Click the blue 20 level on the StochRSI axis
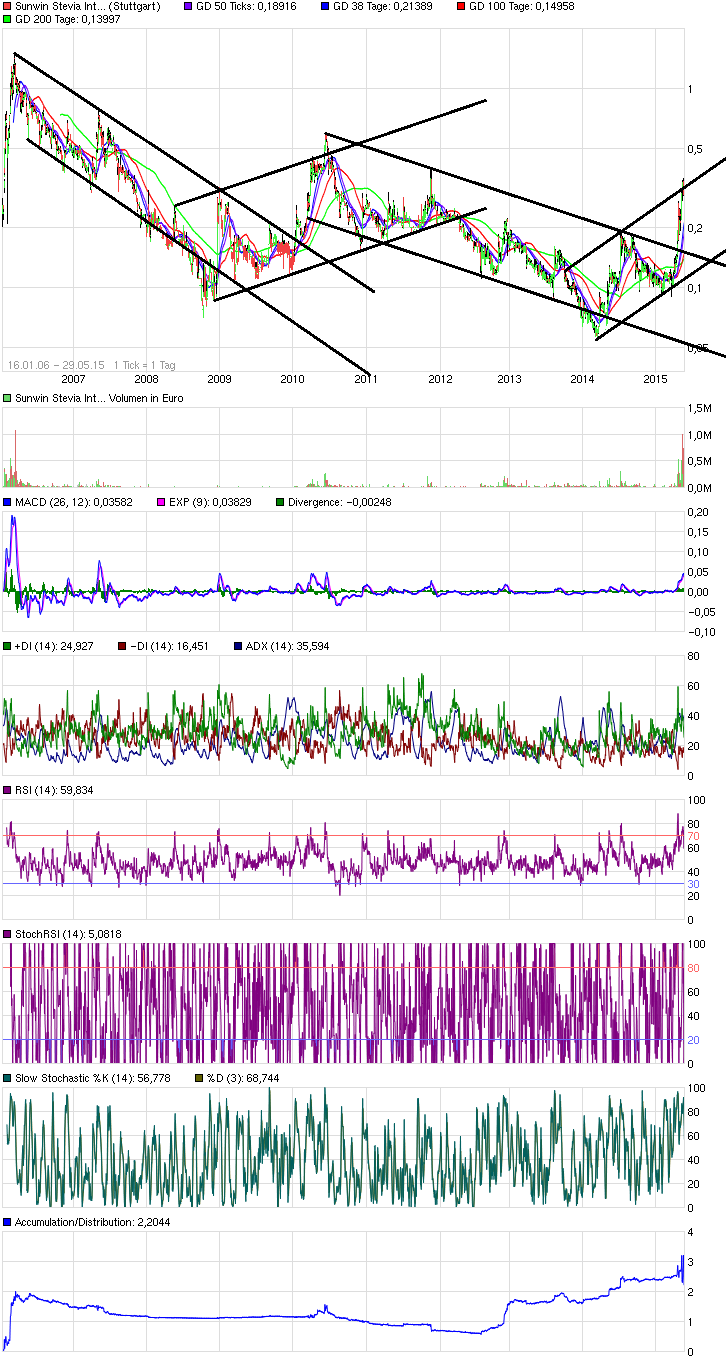Screen dimensions: 726x1360 (692, 1040)
